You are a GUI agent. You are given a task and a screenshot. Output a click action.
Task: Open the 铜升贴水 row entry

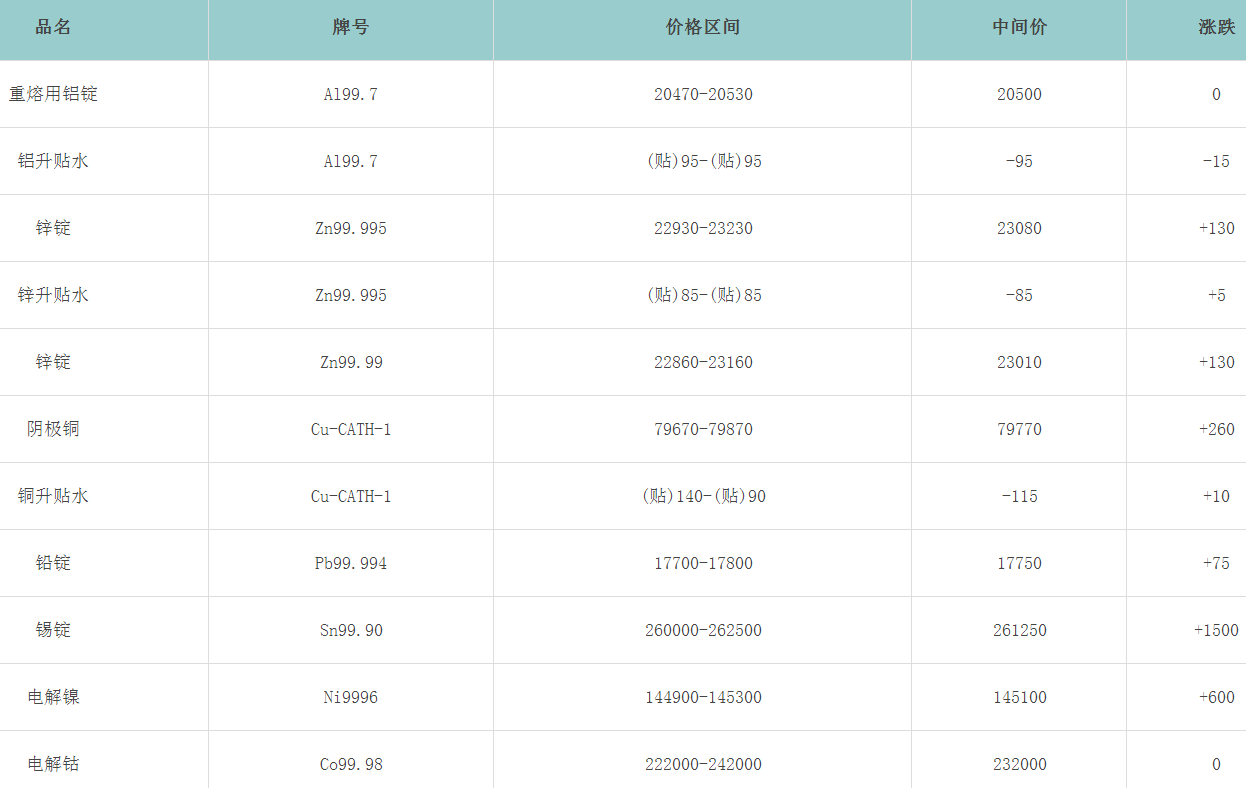click(53, 496)
